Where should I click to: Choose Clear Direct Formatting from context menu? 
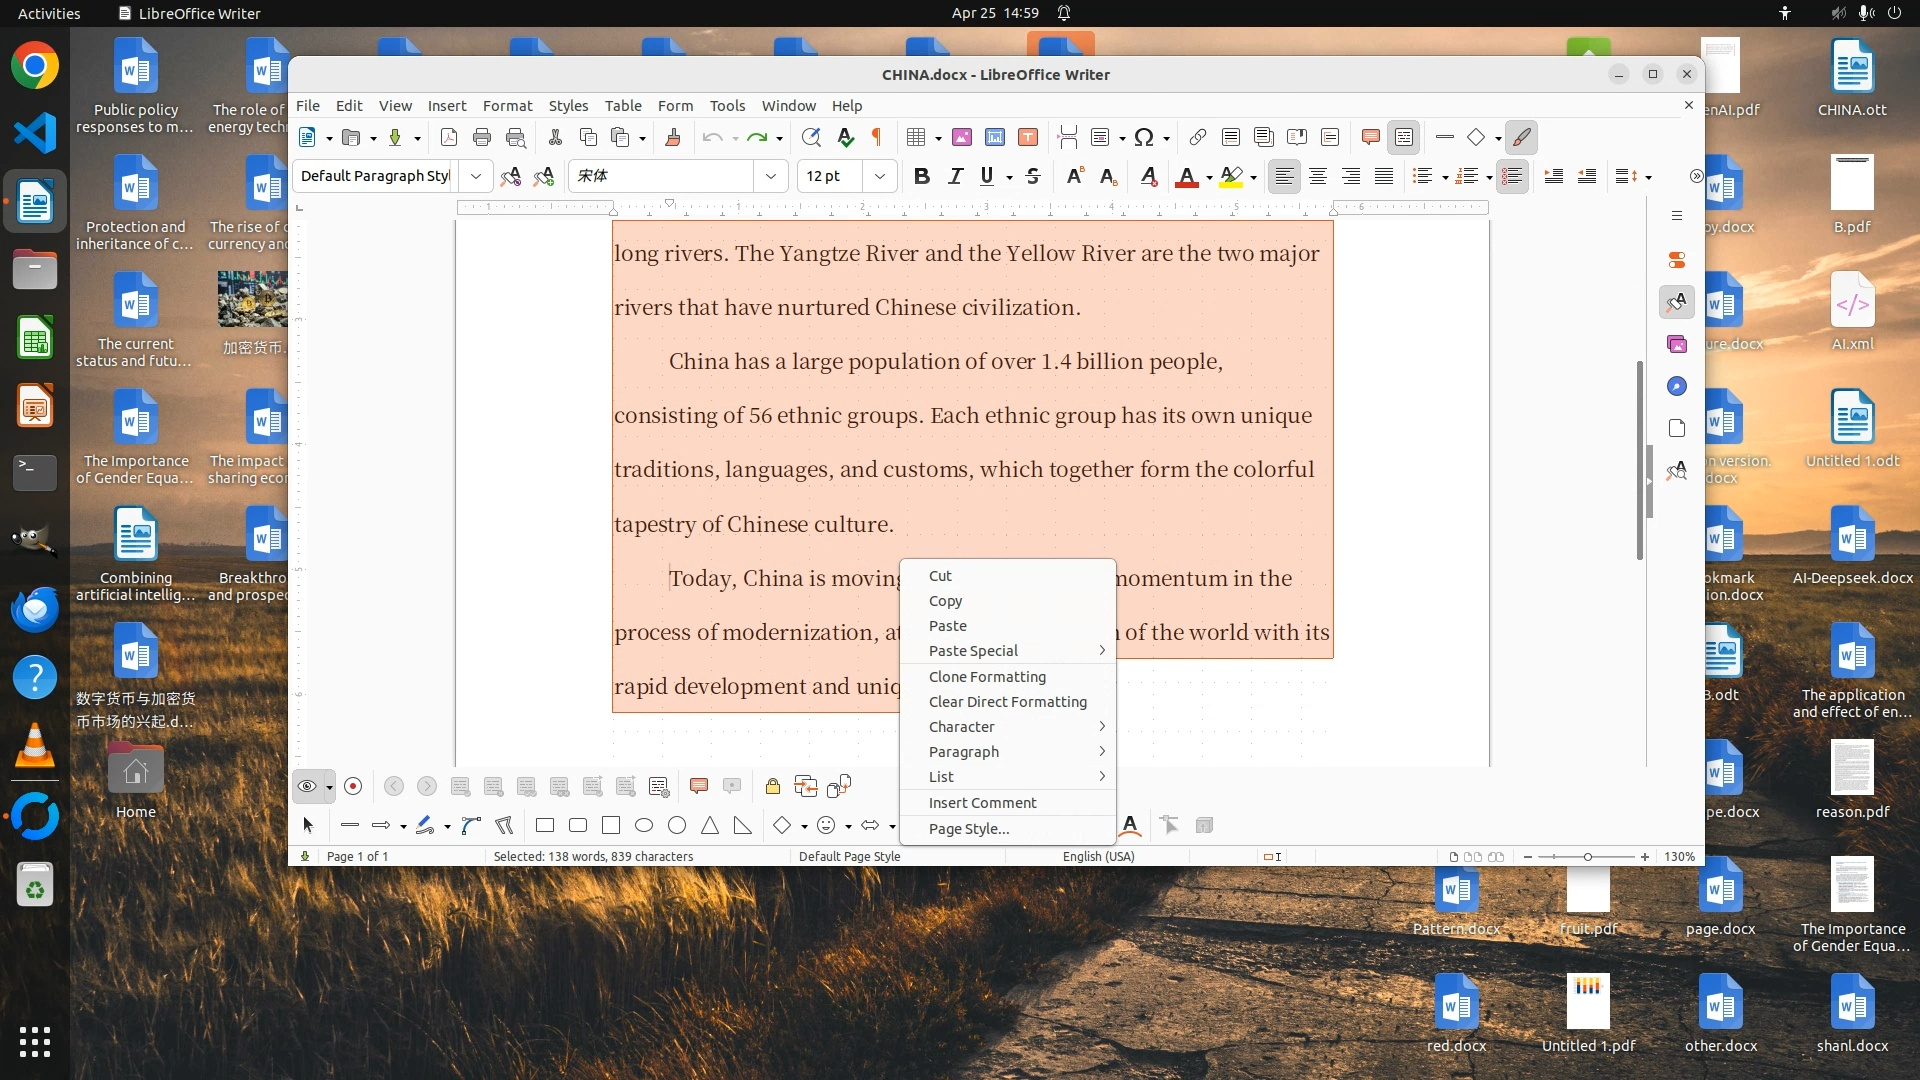1007,702
